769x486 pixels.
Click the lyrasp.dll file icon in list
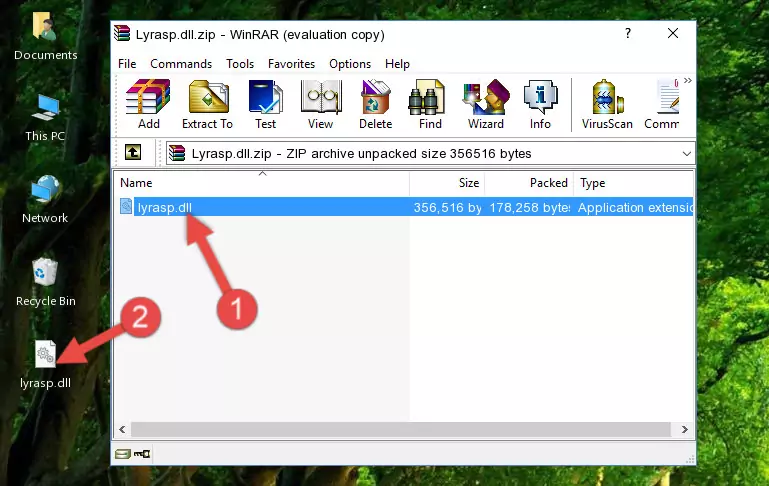(x=126, y=206)
